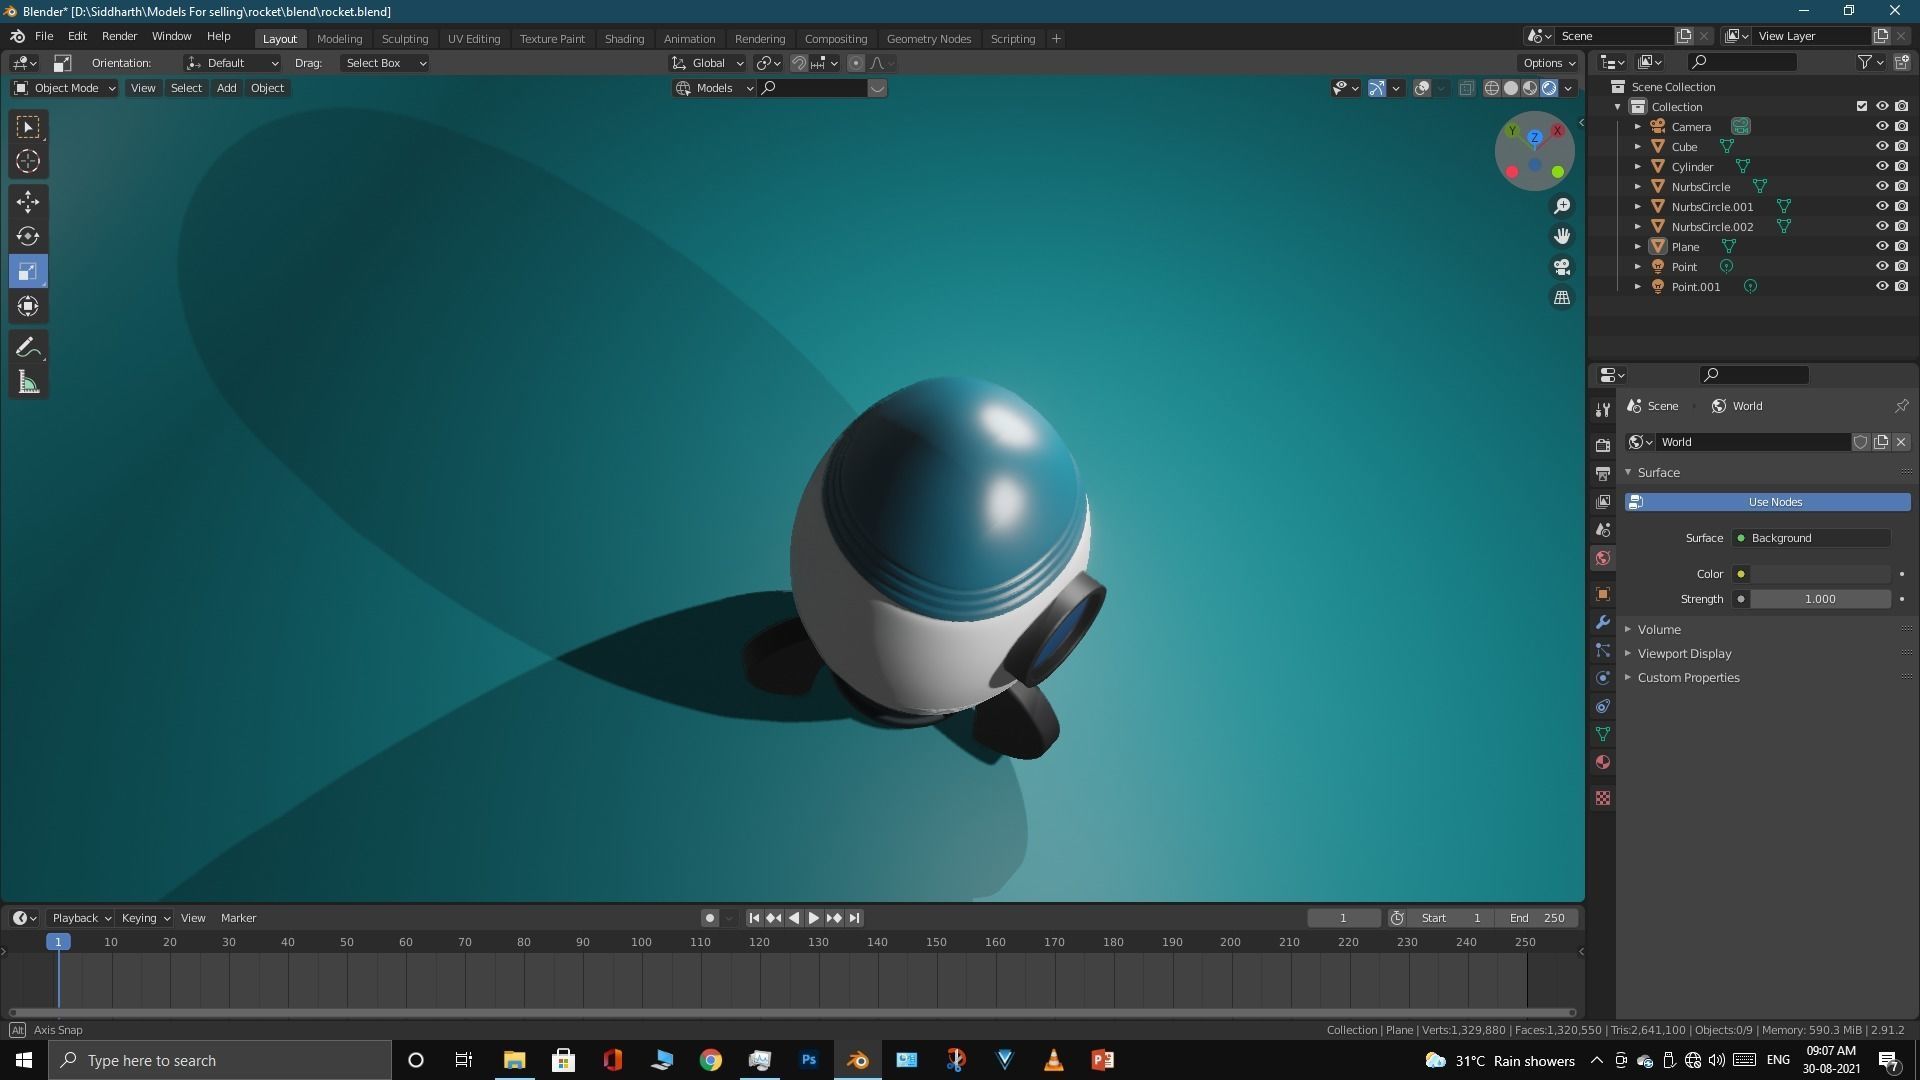Click the Photoshop icon in the taskbar
1920x1080 pixels.
click(x=808, y=1060)
